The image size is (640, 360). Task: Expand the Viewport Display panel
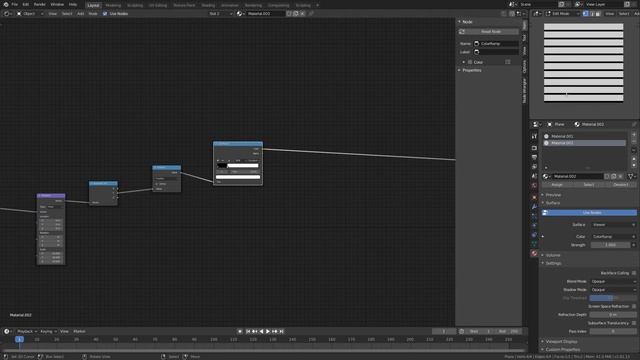pos(561,342)
